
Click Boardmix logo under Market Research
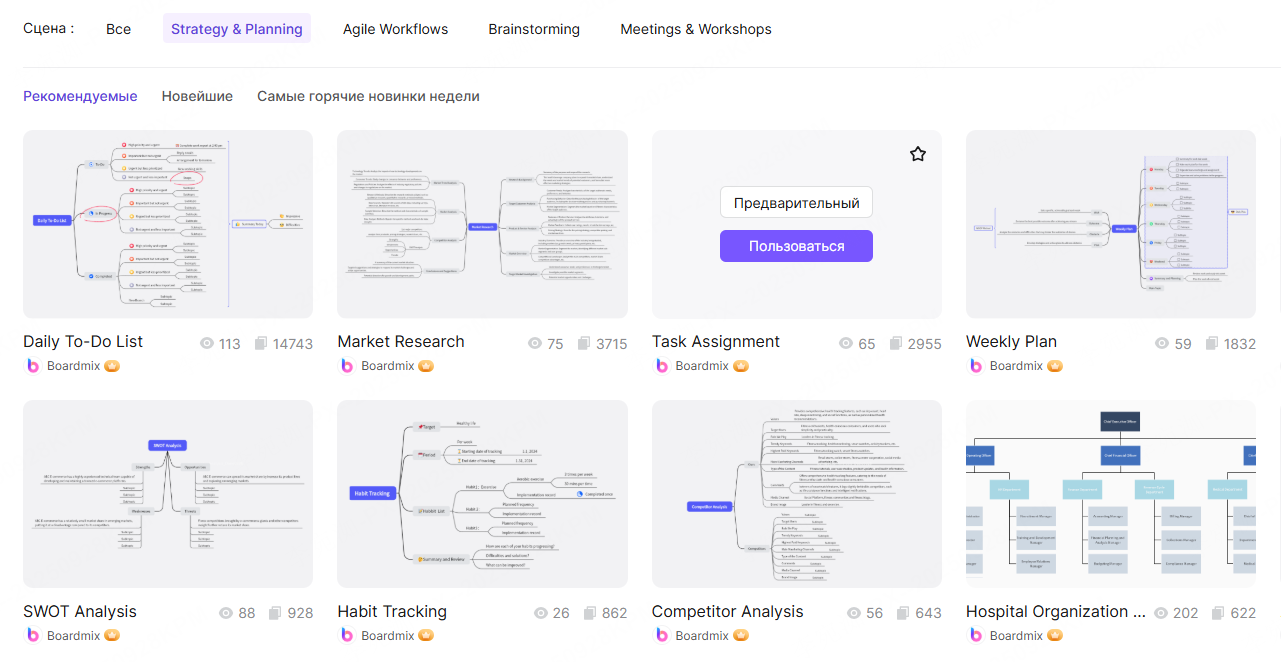pos(347,366)
